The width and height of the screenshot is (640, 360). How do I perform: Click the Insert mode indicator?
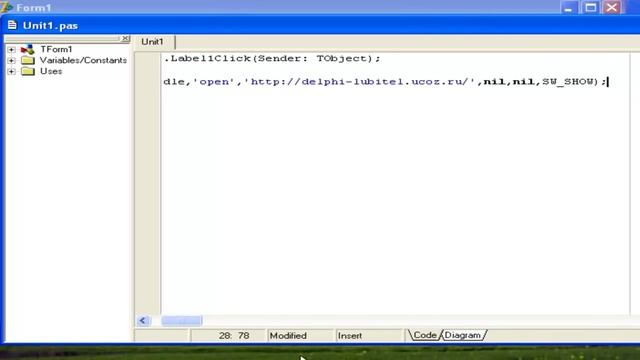pos(350,336)
